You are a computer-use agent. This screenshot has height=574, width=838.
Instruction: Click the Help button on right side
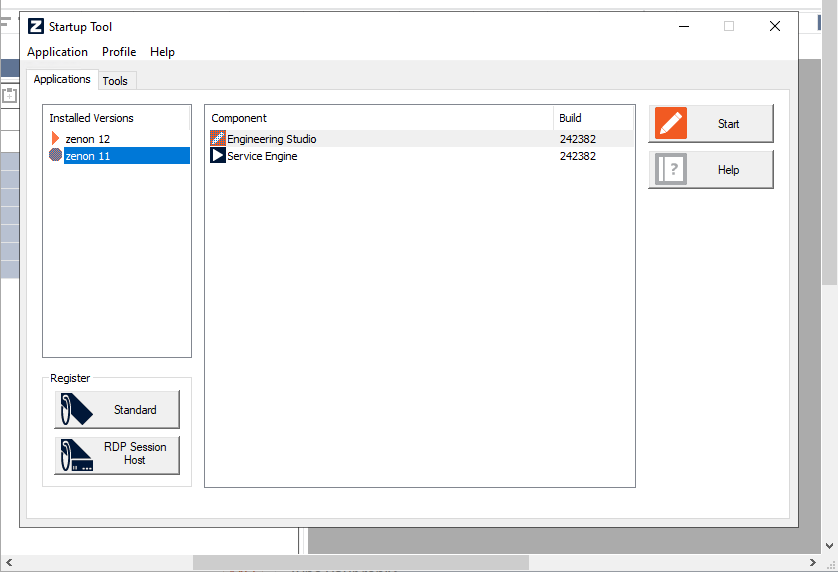(711, 169)
